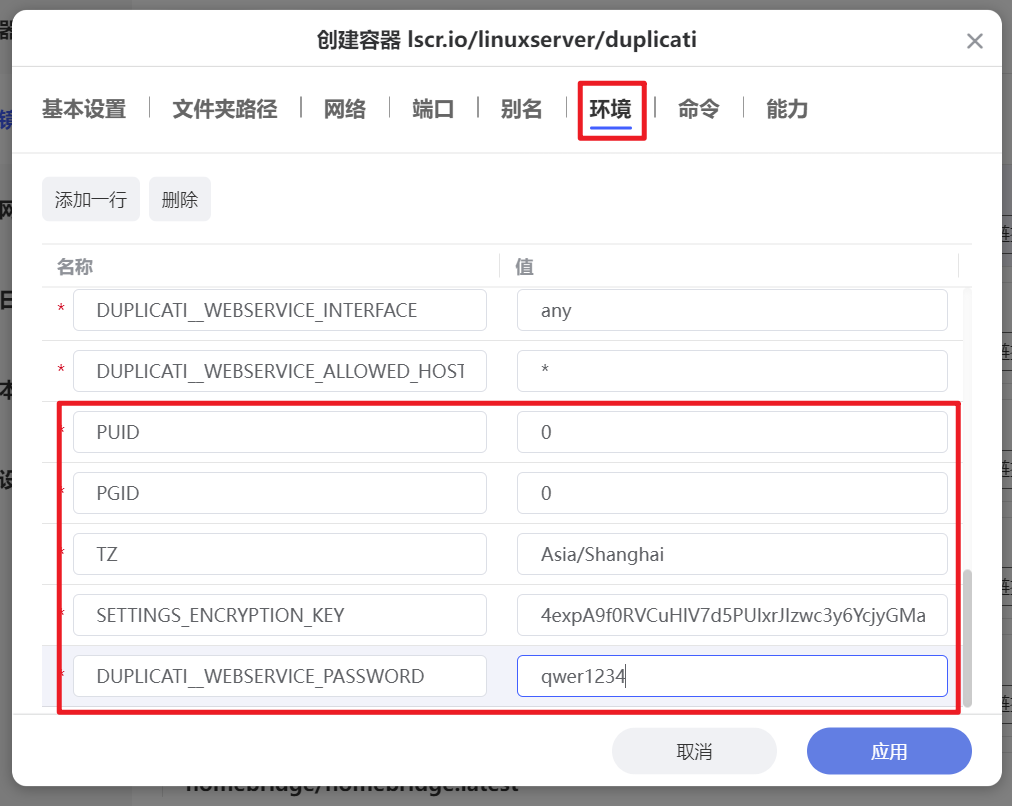Select the DUPLICATI__WEBSERVICE_INTERFACE value field
The height and width of the screenshot is (806, 1012).
[731, 310]
